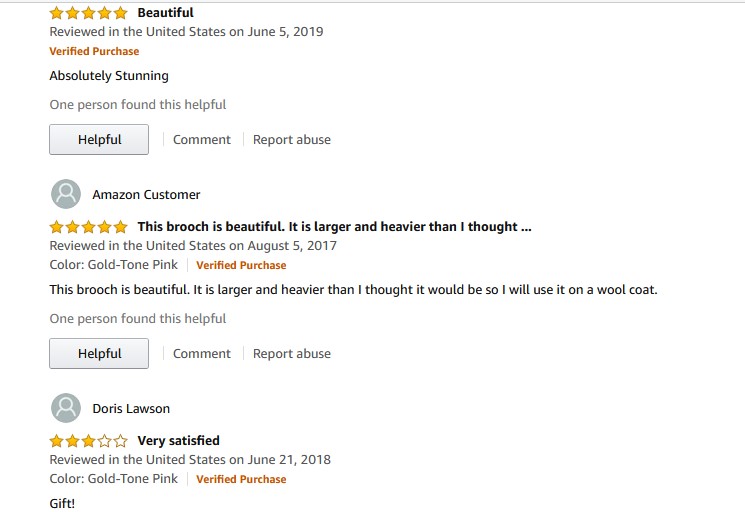Report abuse on the Absolutely Stunning review
745x512 pixels.
click(x=291, y=140)
